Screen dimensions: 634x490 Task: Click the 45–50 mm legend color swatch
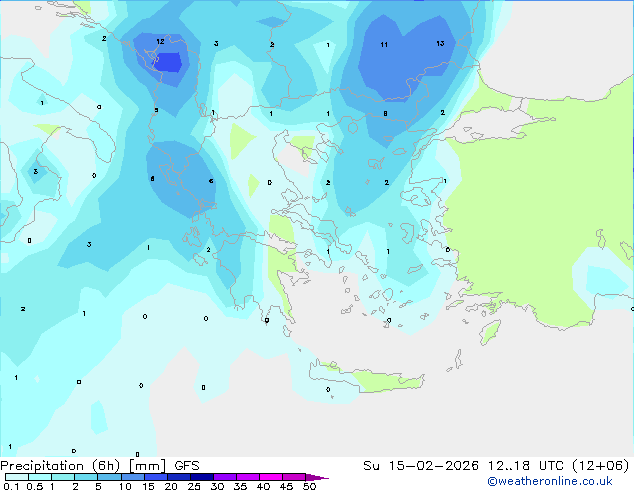click(x=294, y=477)
